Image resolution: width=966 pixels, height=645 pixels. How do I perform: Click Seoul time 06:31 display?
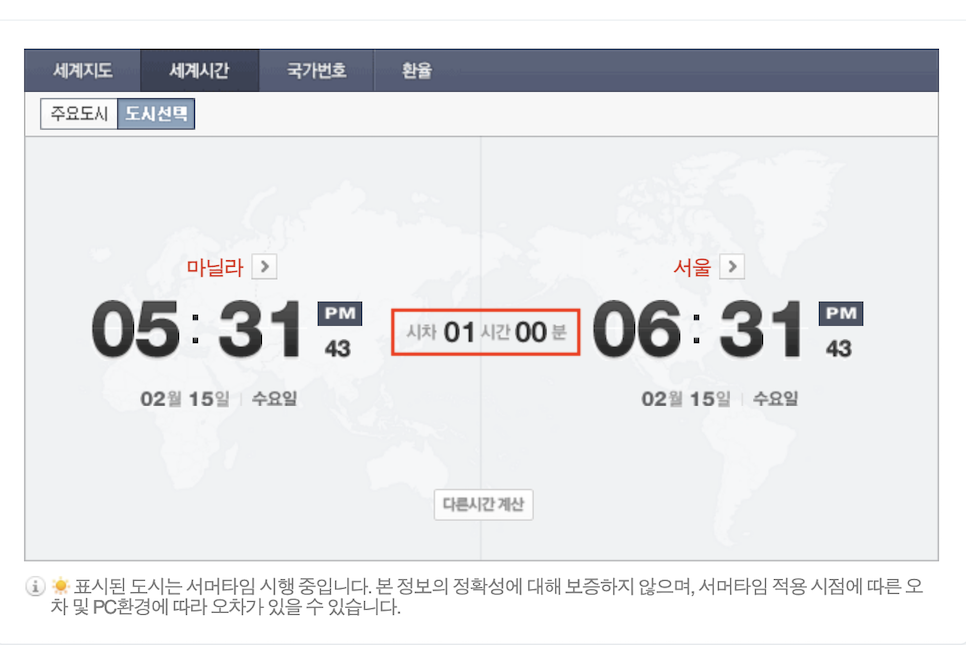pos(698,330)
